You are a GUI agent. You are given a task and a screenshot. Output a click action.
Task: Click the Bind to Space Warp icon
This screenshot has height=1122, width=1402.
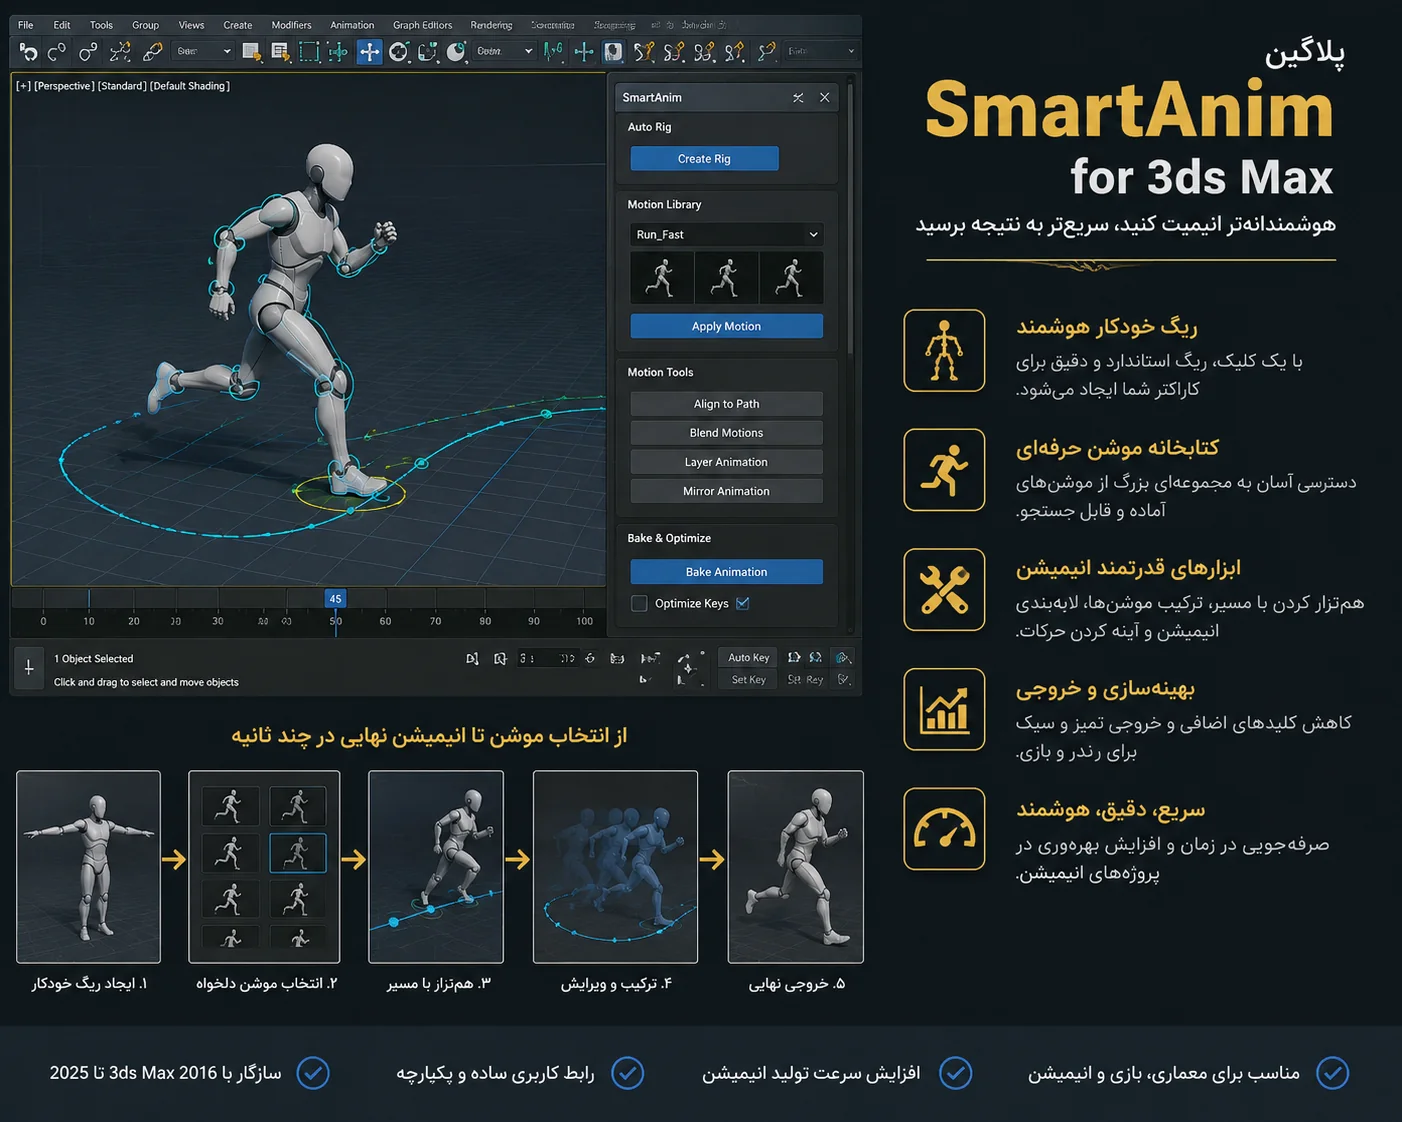(152, 52)
